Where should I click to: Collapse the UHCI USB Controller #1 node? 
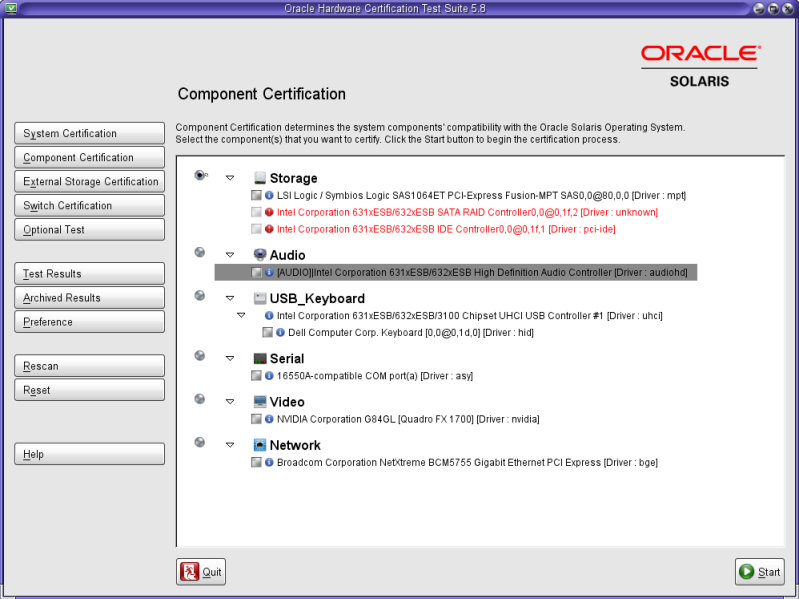click(241, 315)
